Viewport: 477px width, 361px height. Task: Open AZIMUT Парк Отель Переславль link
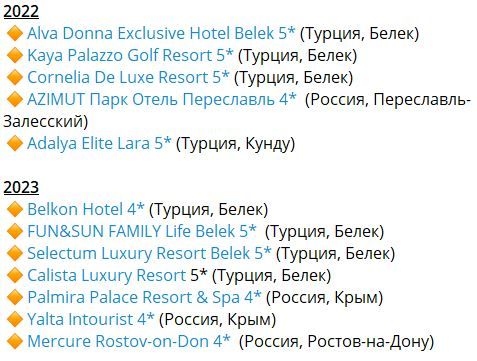point(162,99)
